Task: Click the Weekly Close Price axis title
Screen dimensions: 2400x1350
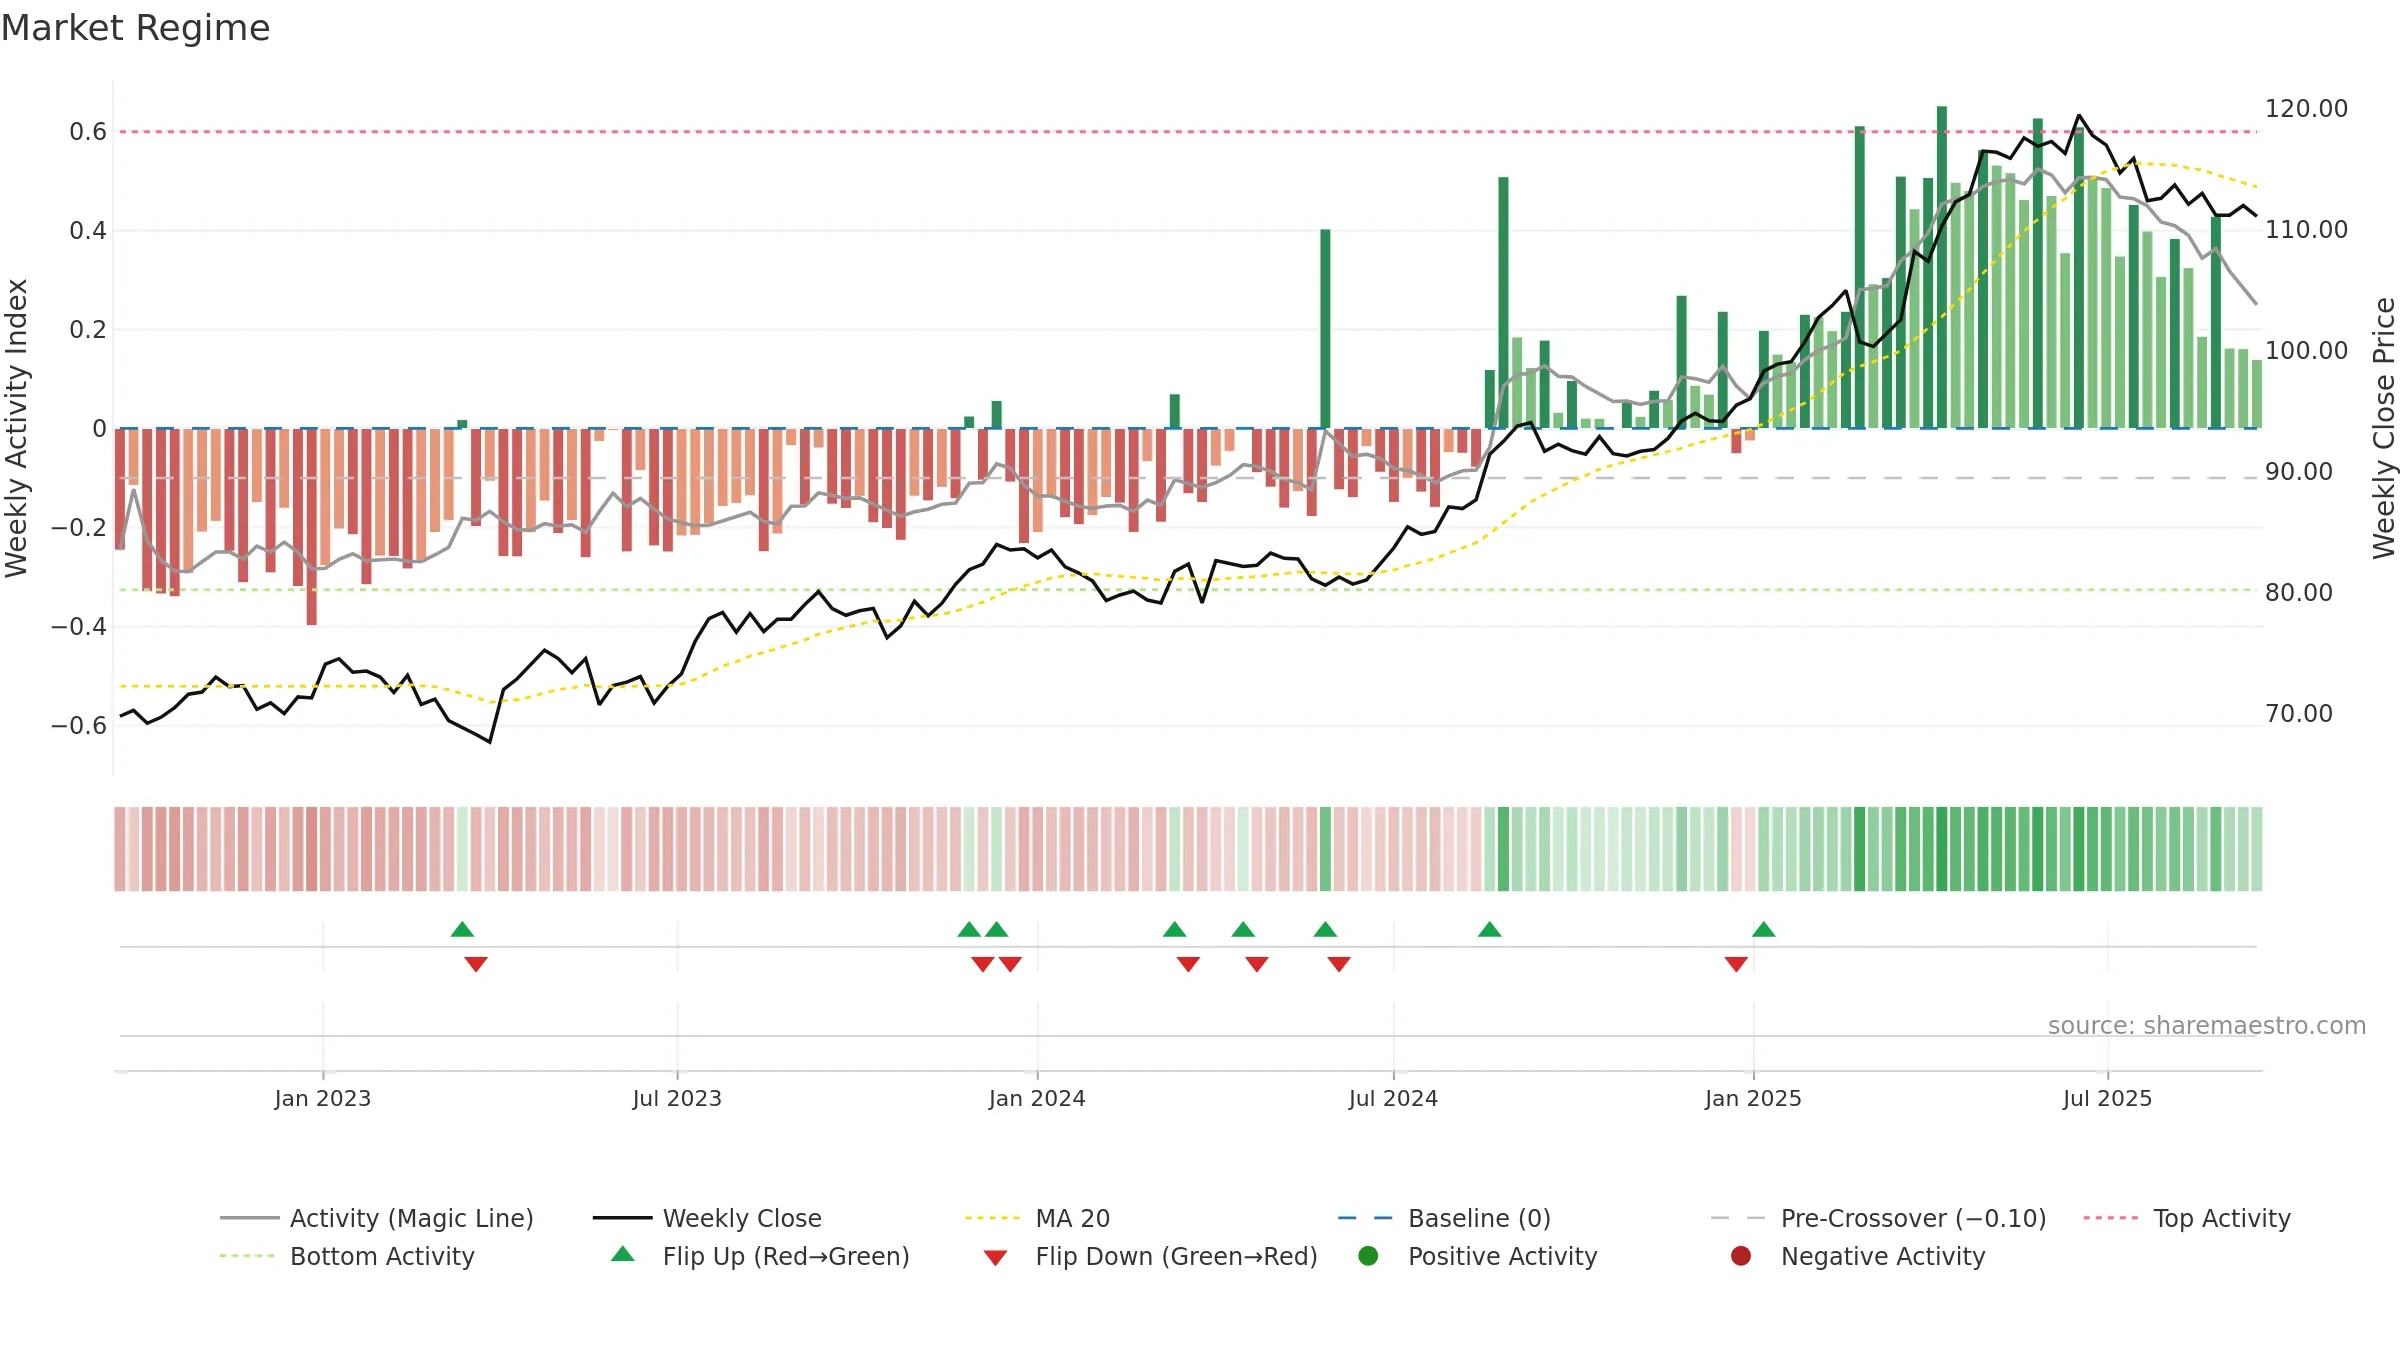Action: tap(2384, 428)
